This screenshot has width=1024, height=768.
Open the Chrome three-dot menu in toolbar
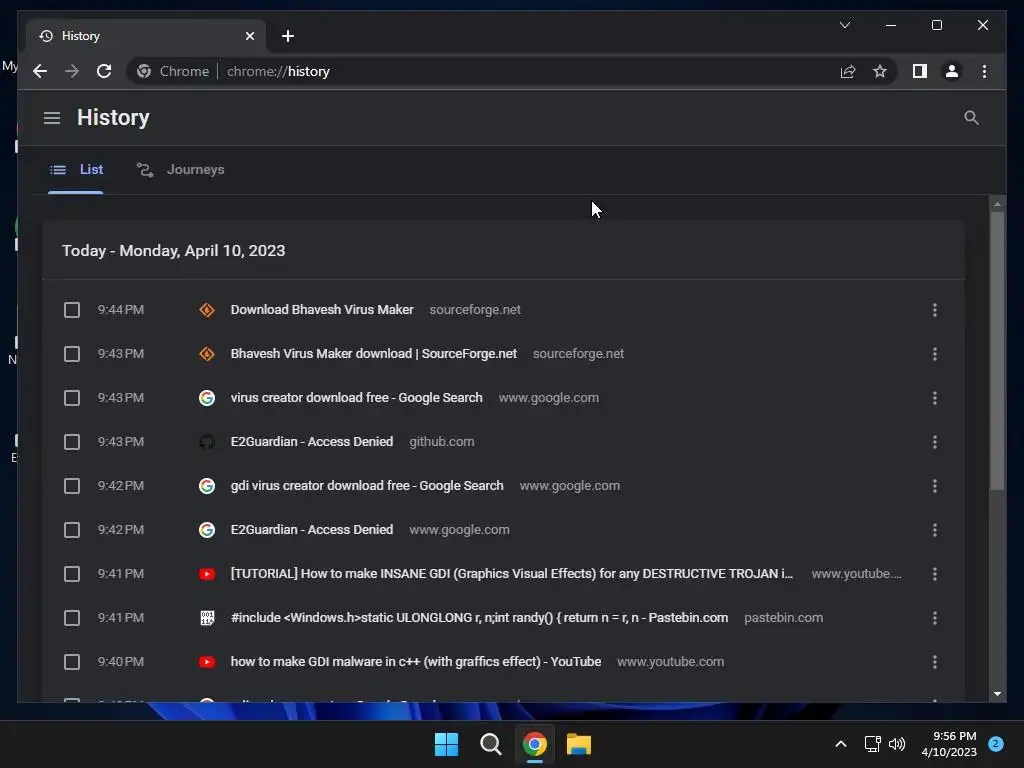point(984,71)
